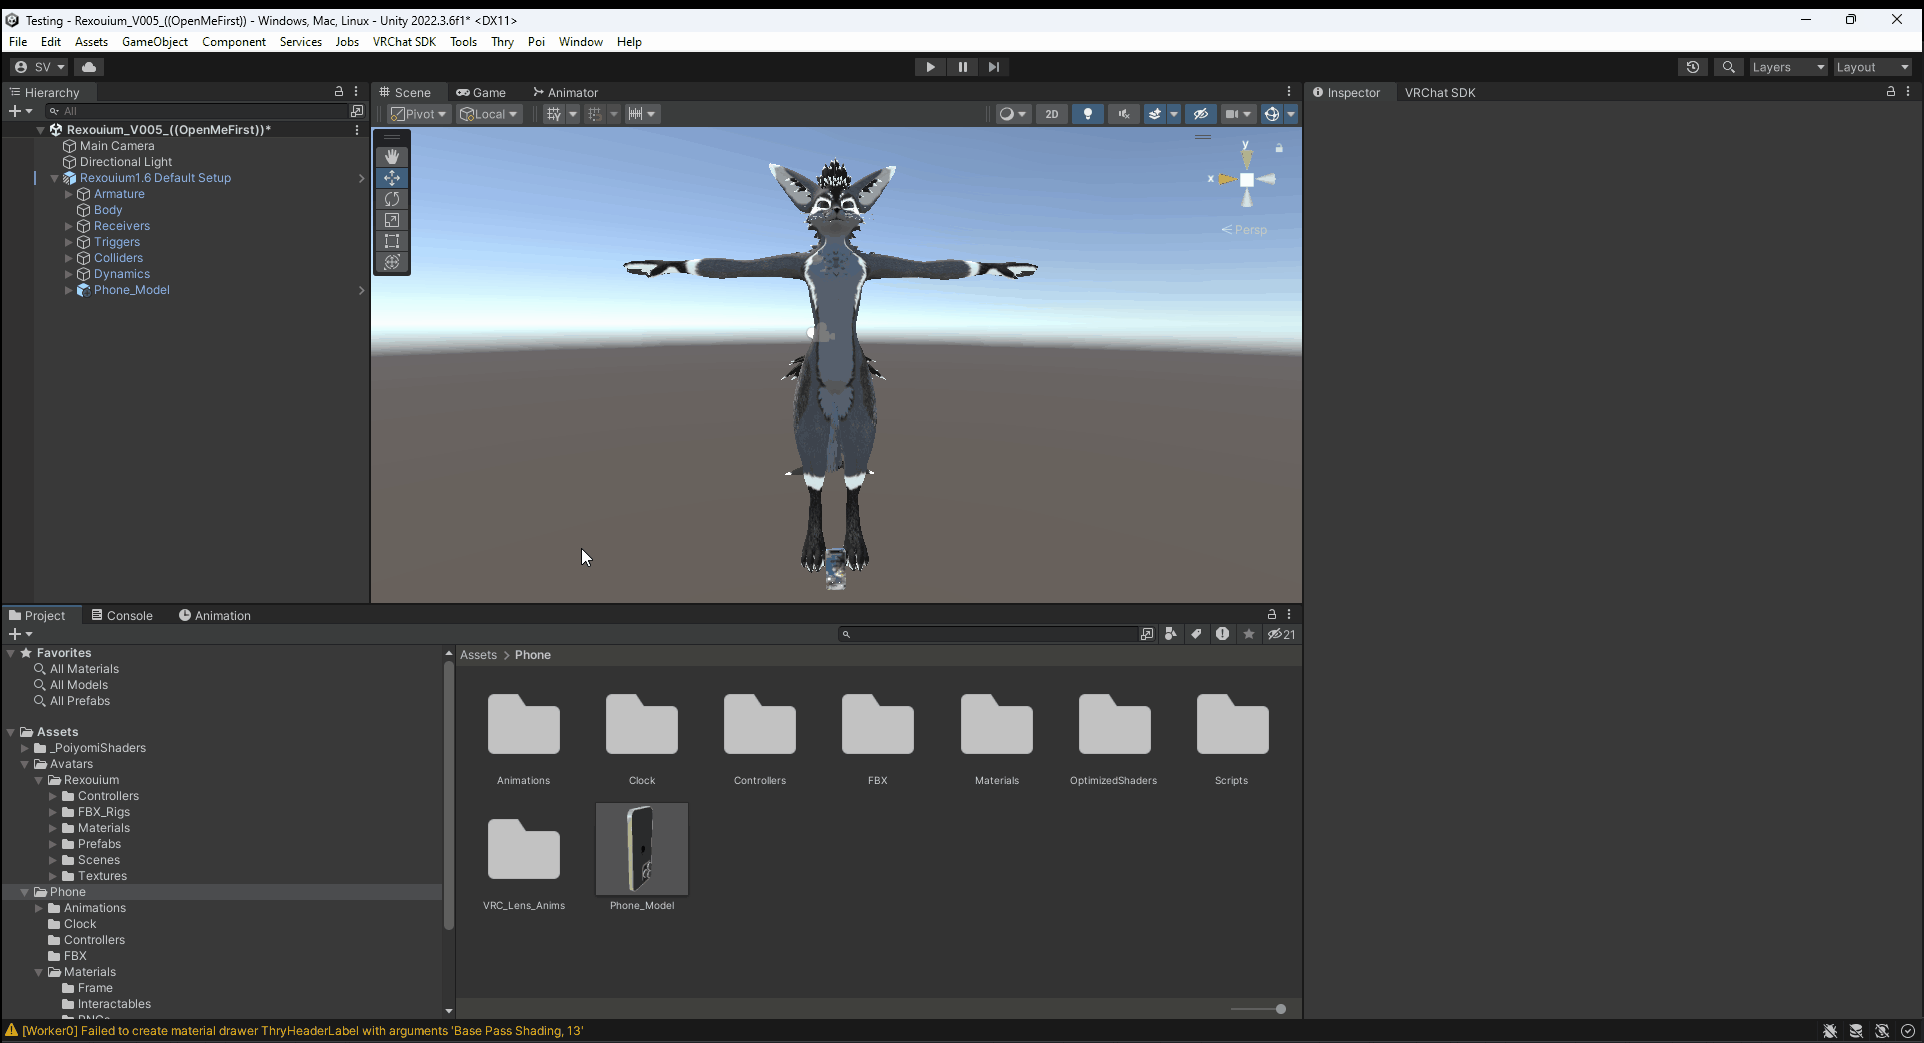Collapse Rexouium1.6 Default Setup

(x=55, y=178)
